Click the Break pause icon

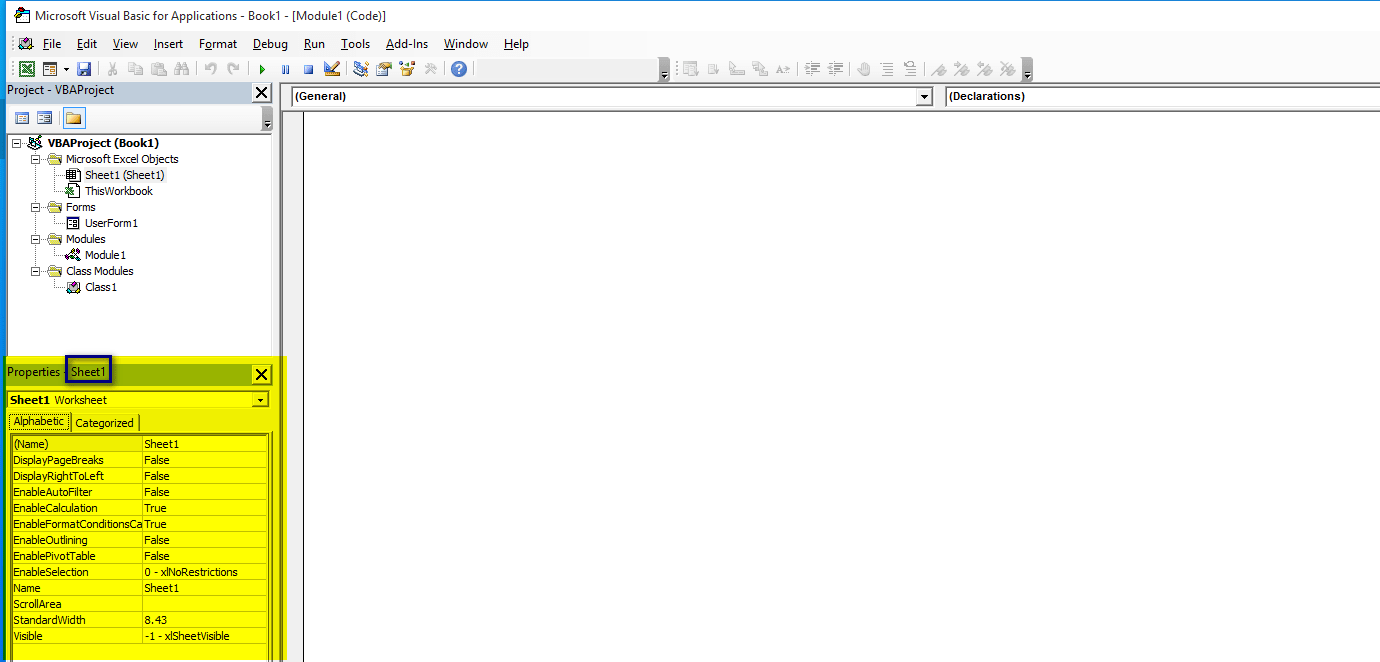285,69
